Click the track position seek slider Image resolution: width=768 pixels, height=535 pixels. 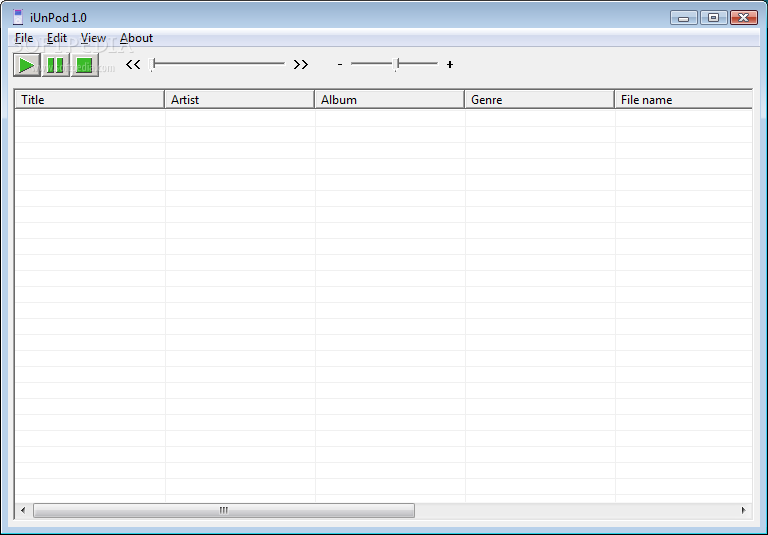pos(218,64)
